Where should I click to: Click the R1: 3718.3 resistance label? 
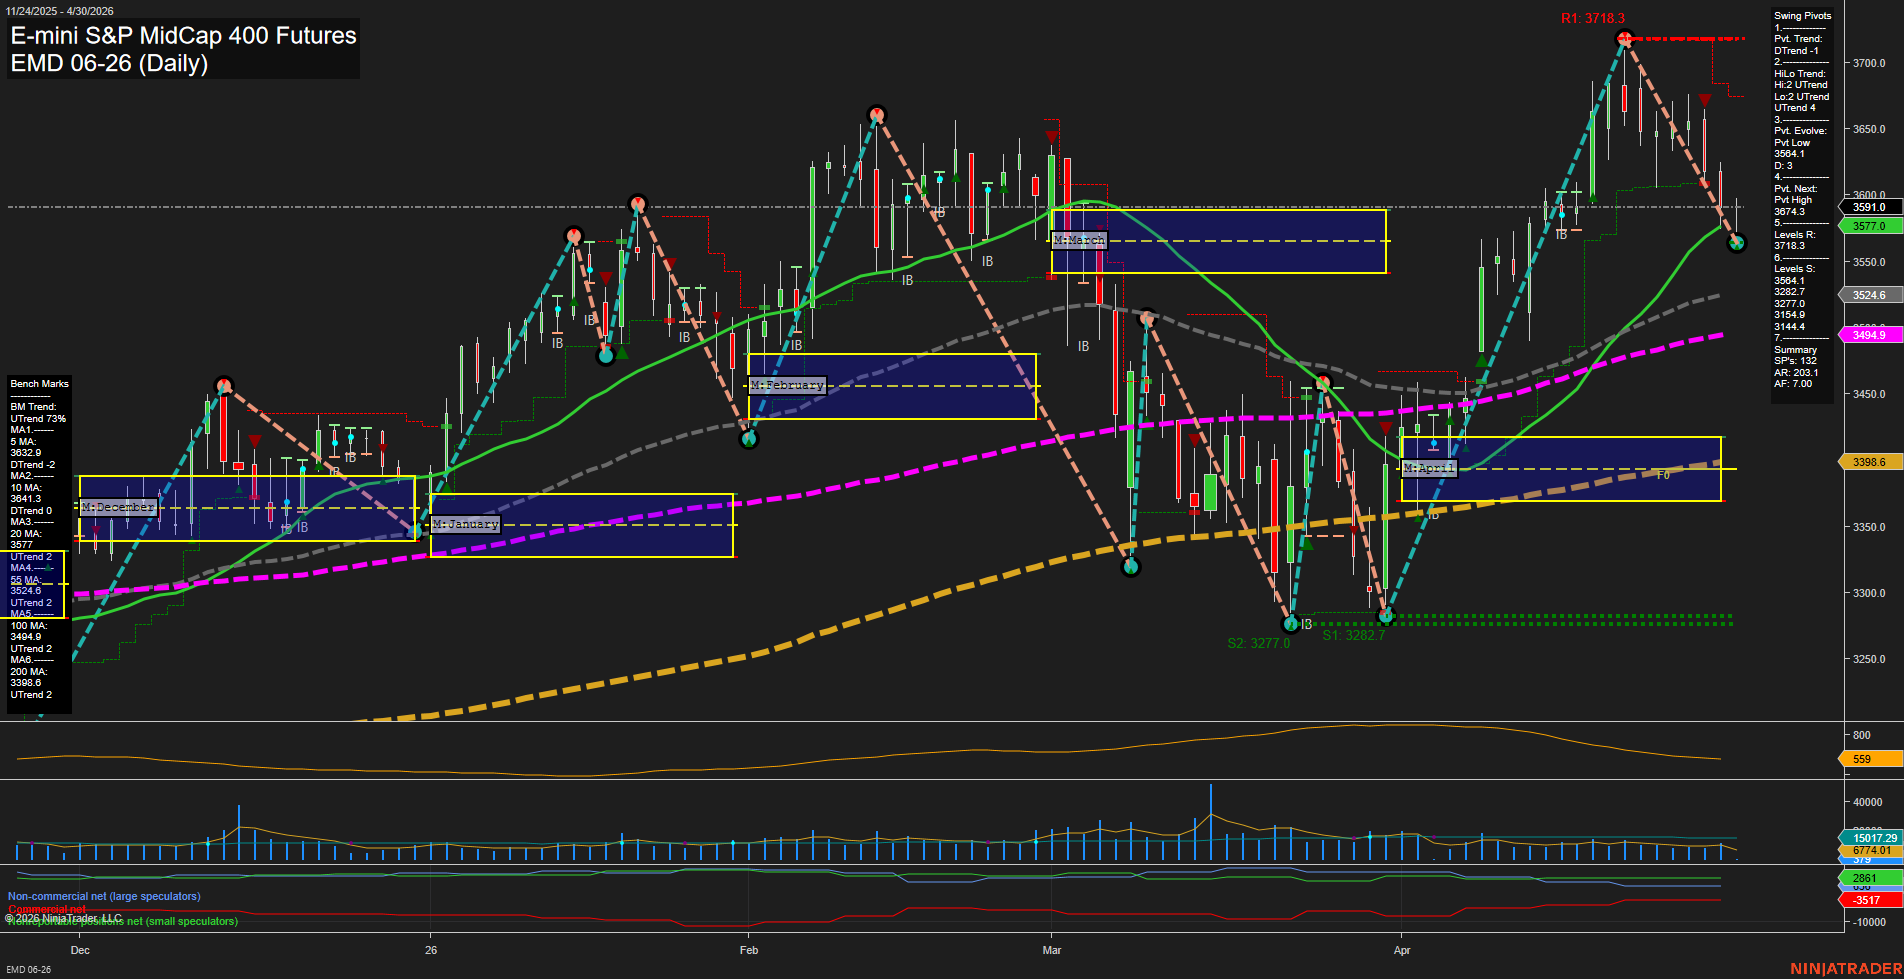click(1592, 18)
